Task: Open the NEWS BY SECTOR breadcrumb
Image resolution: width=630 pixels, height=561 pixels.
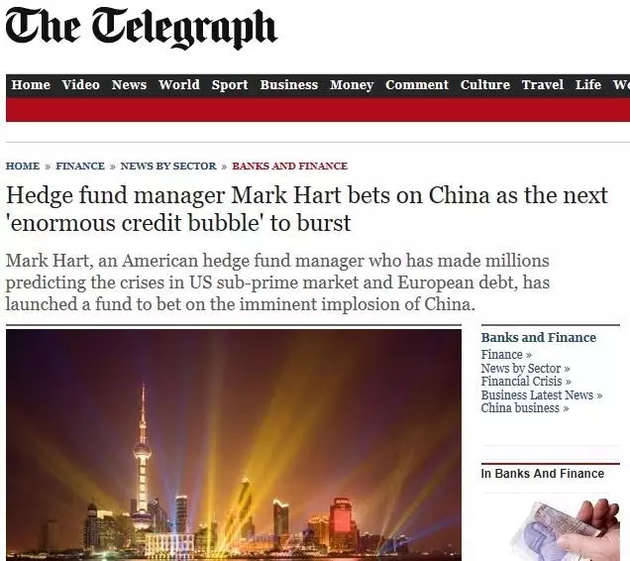Action: pos(168,166)
